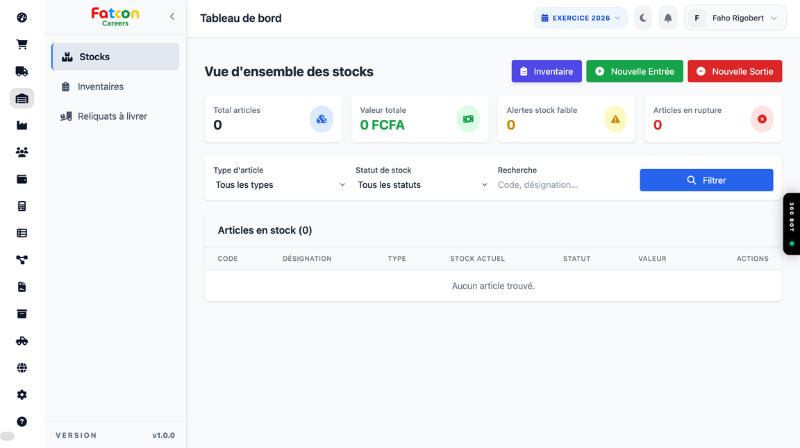
Task: Open the people group module icon
Action: pos(22,152)
